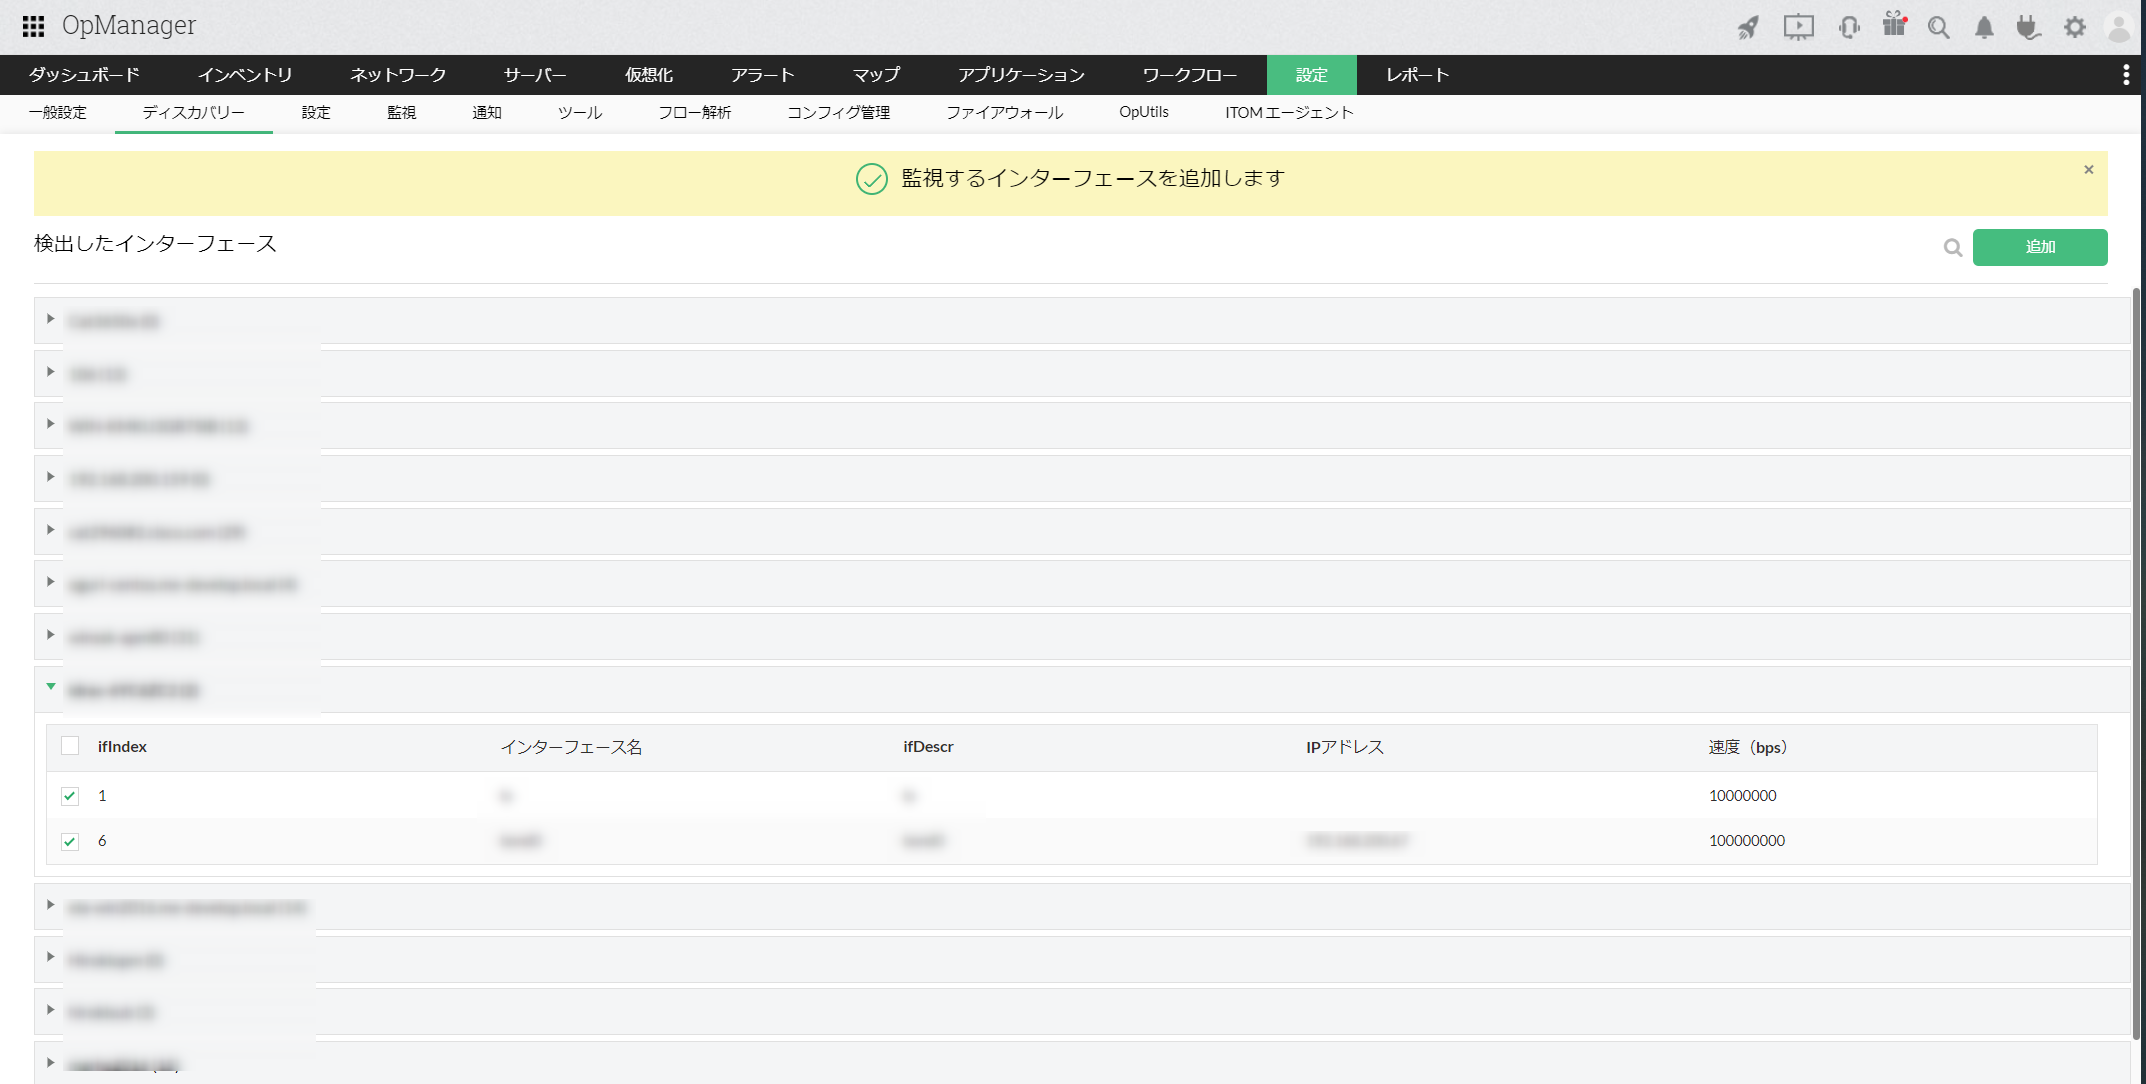Image resolution: width=2146 pixels, height=1084 pixels.
Task: Toggle the select-all ifIndex header checkbox
Action: point(70,746)
